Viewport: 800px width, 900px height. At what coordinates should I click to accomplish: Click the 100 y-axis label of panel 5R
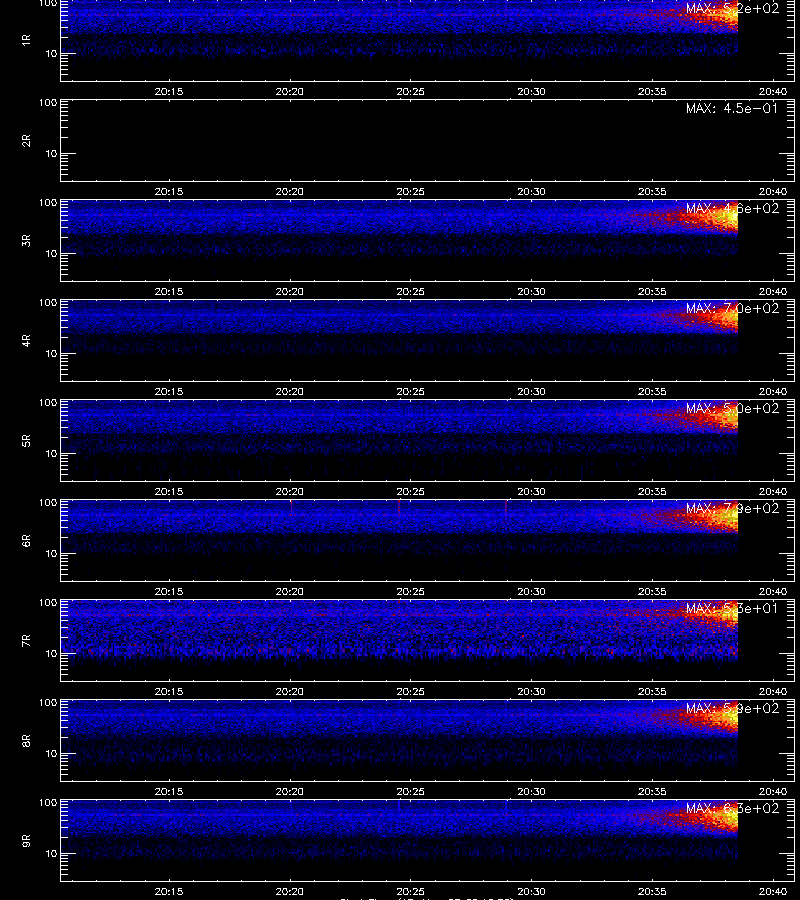48,403
